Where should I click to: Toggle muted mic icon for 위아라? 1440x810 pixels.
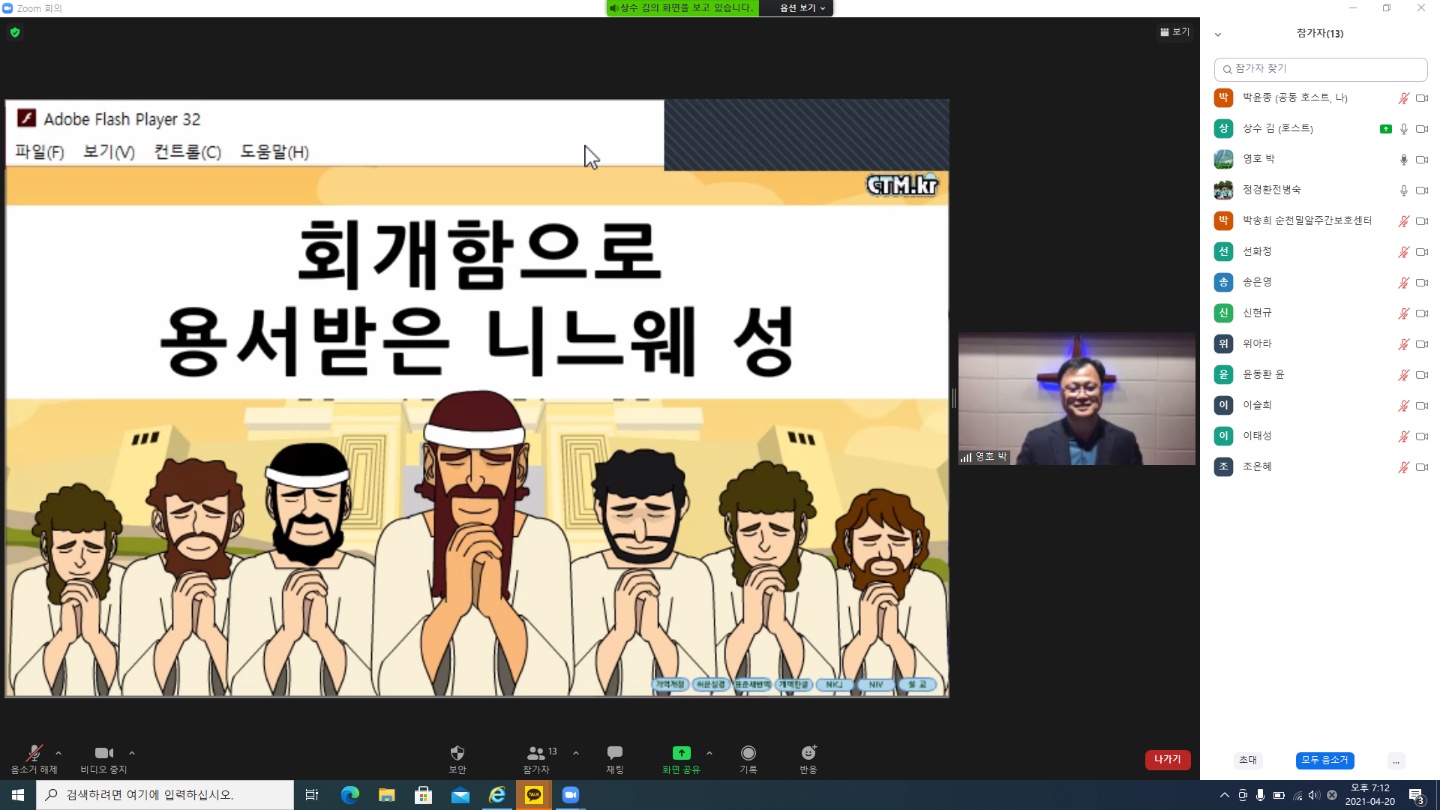pyautogui.click(x=1404, y=344)
